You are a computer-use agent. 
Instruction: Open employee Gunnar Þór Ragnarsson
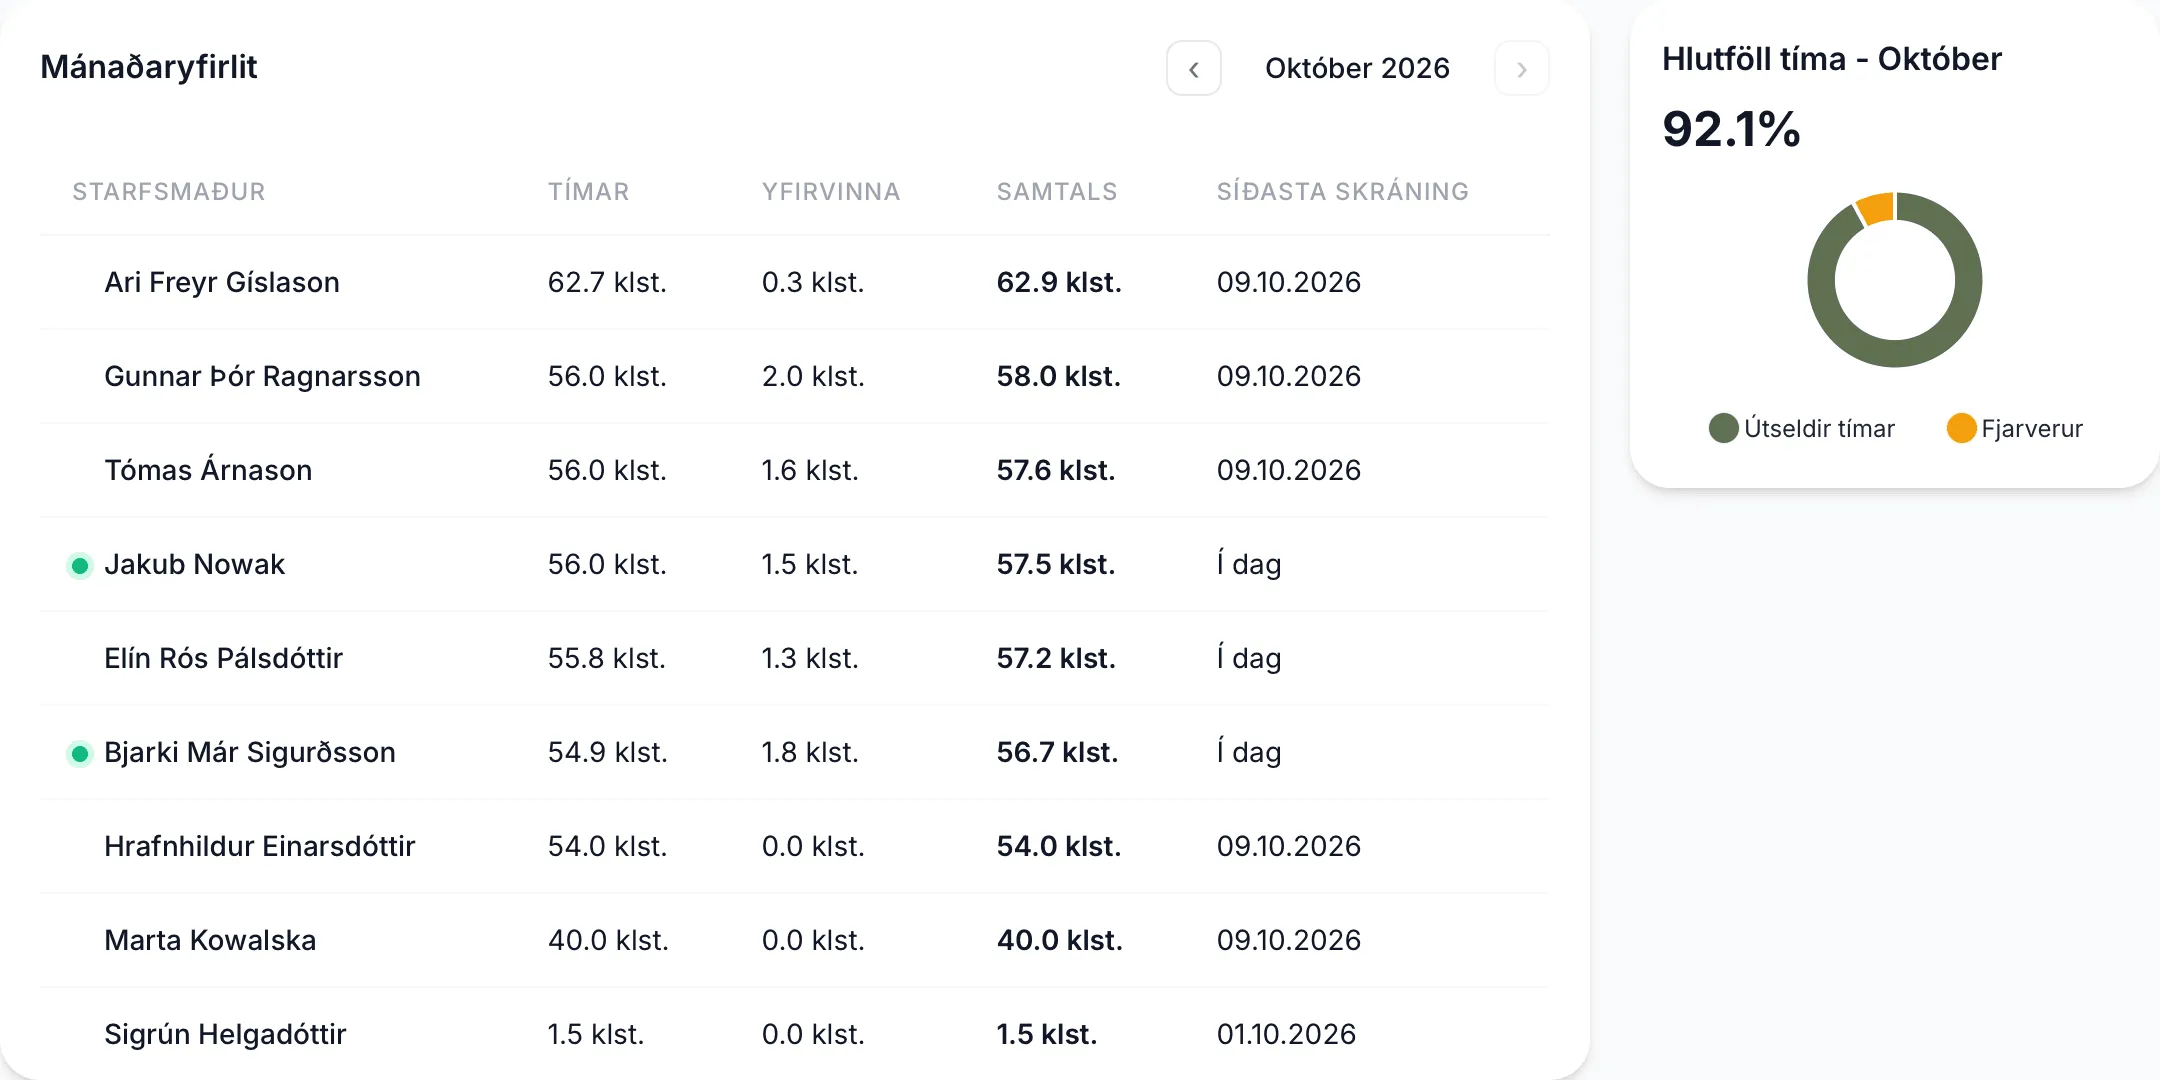tap(262, 376)
